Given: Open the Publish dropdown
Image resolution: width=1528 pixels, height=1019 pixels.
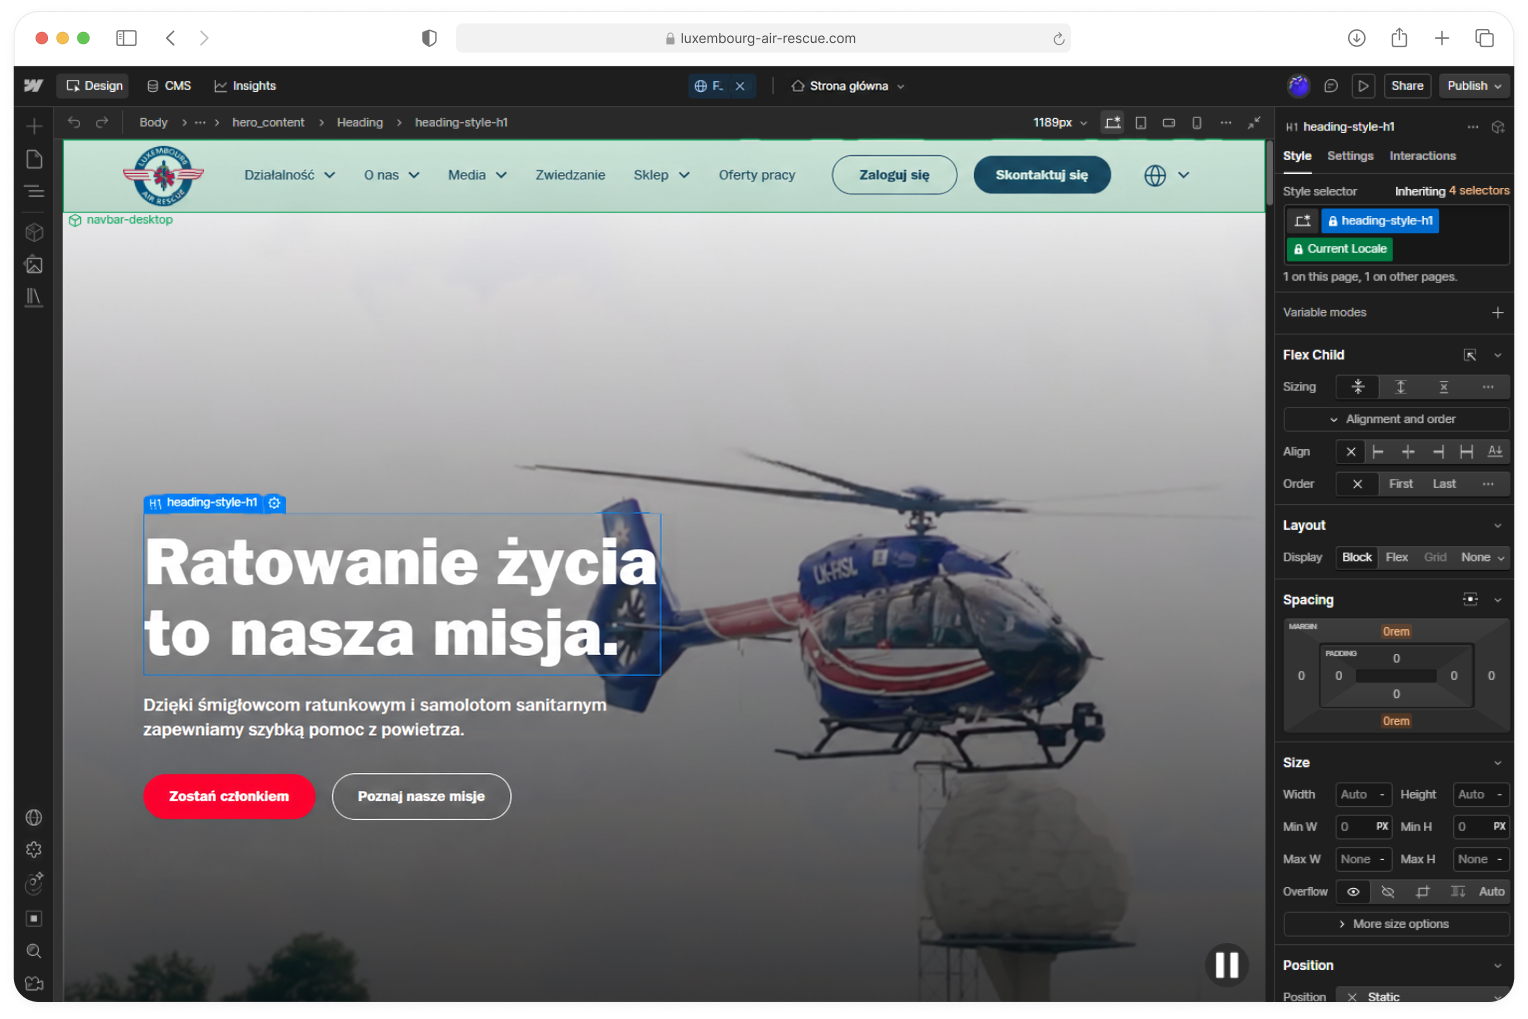Looking at the screenshot, I should tap(1474, 86).
